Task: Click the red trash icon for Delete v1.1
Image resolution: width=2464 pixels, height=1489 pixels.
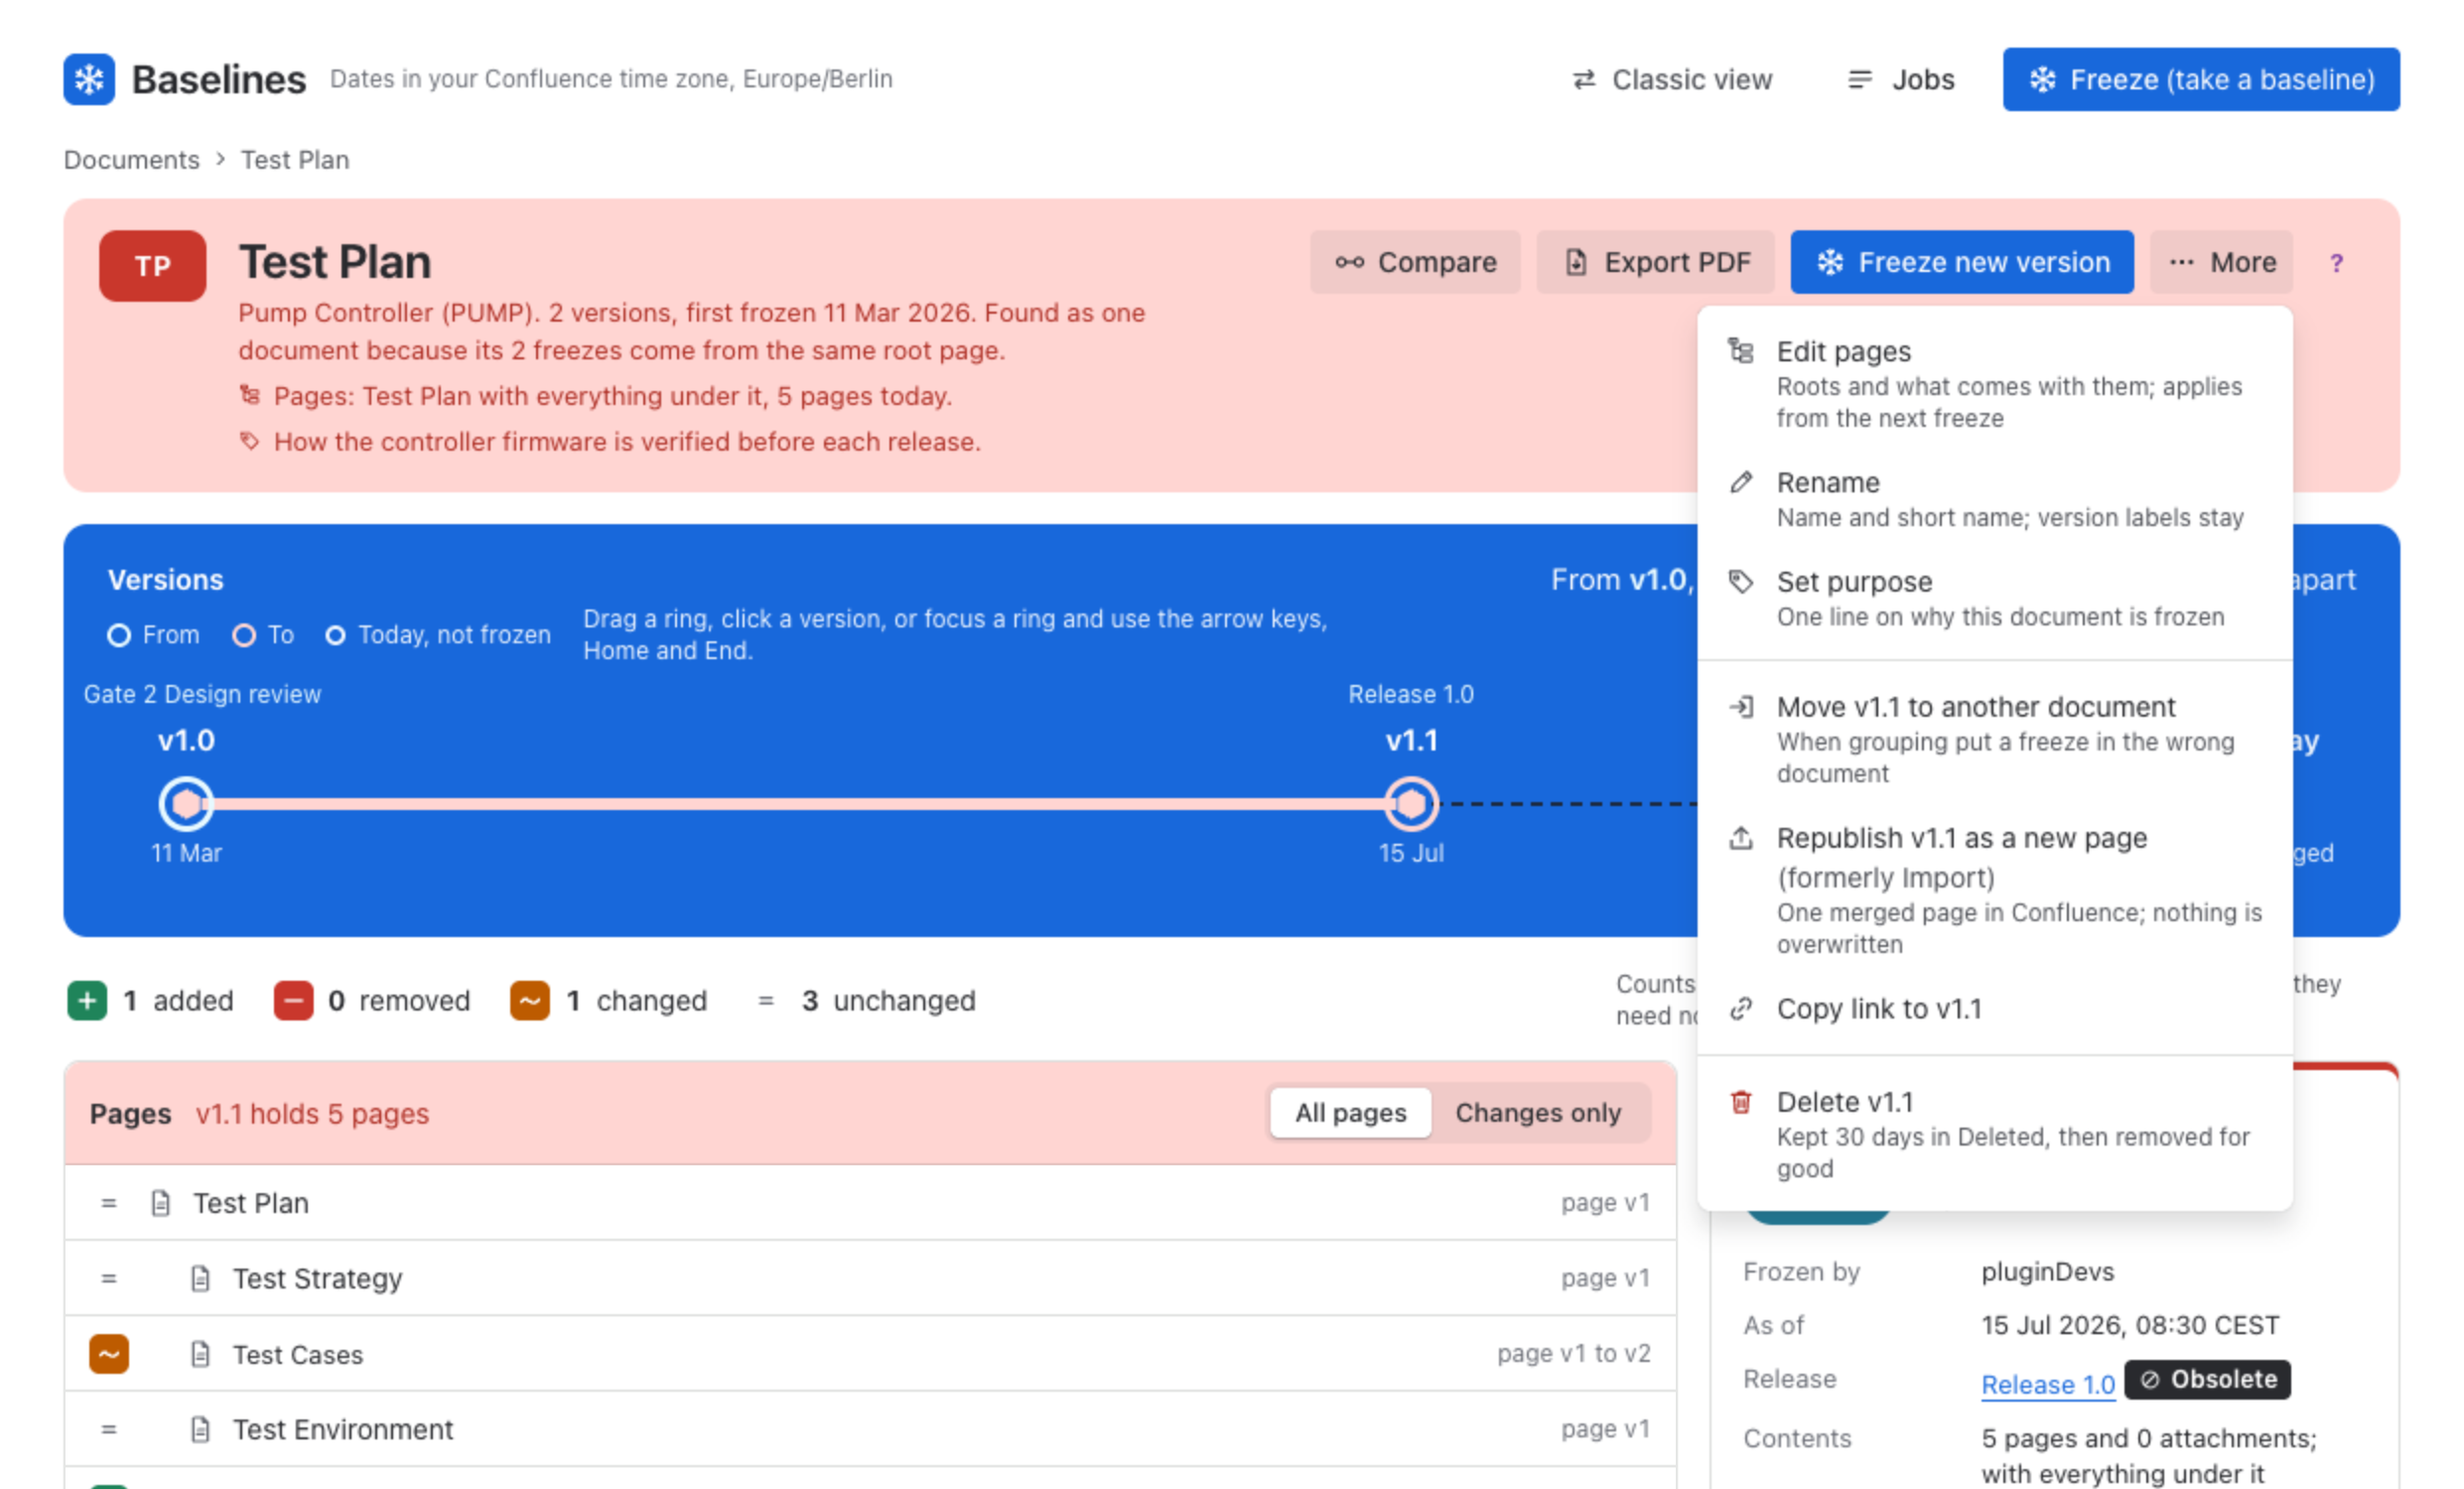Action: tap(1741, 1102)
